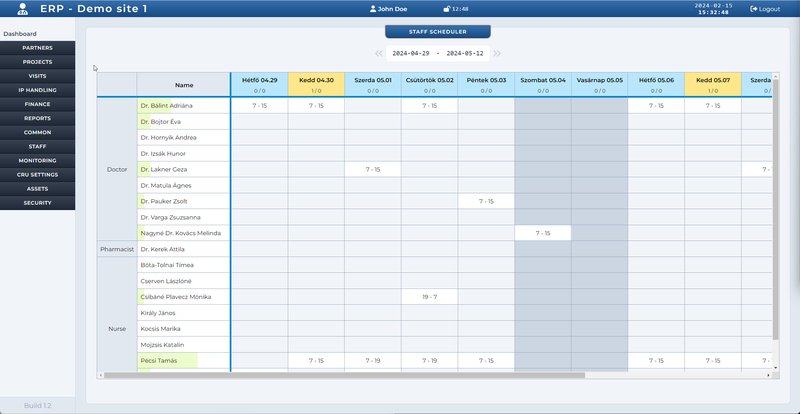
Task: Expand the Staff sidebar section
Action: (x=37, y=146)
